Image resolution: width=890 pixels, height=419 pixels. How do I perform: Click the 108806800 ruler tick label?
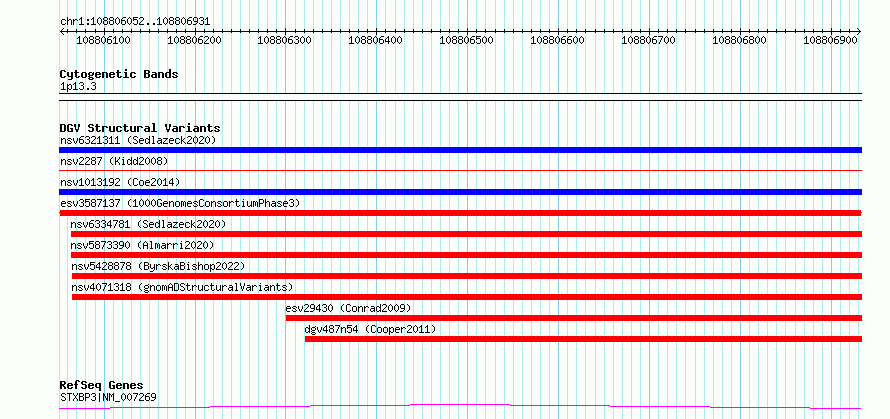pos(740,40)
